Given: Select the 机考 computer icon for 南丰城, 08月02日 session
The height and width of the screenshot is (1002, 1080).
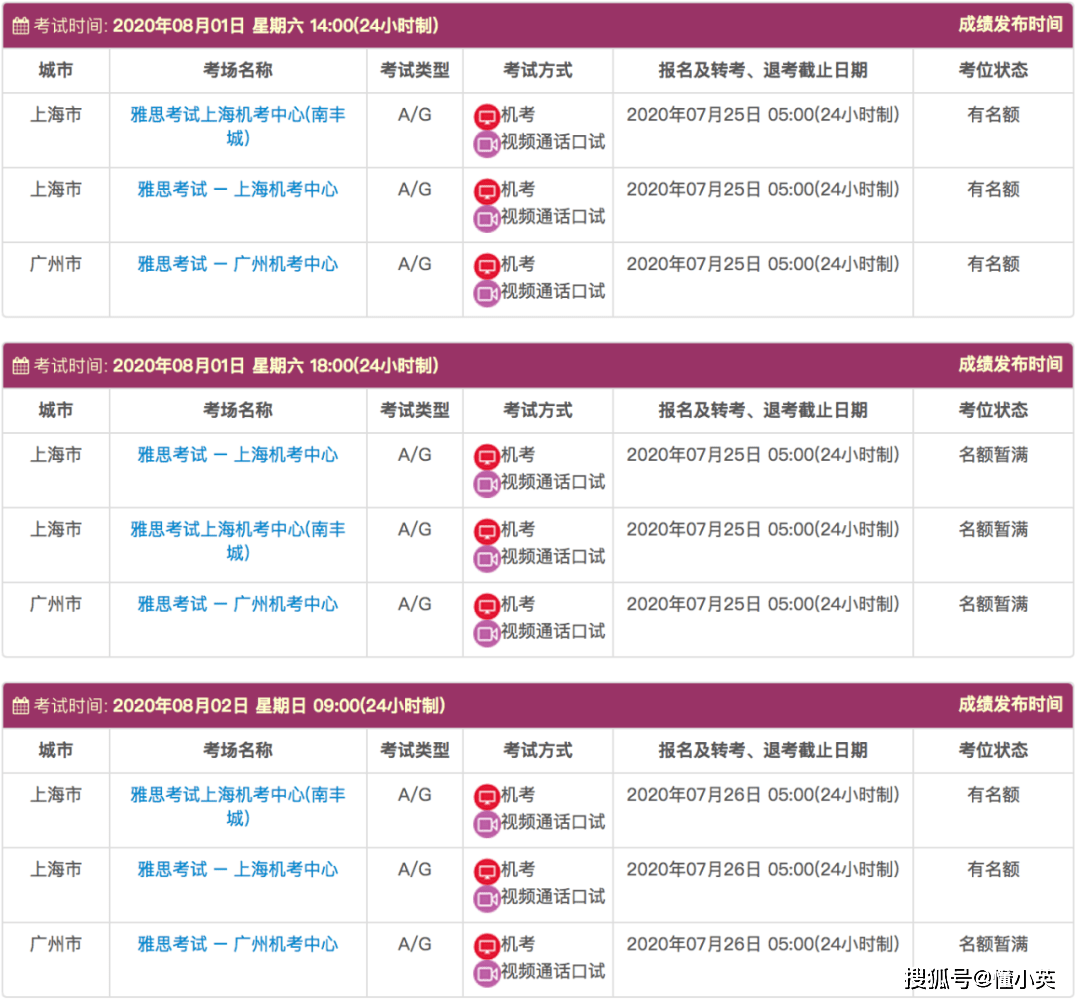Looking at the screenshot, I should pos(487,797).
